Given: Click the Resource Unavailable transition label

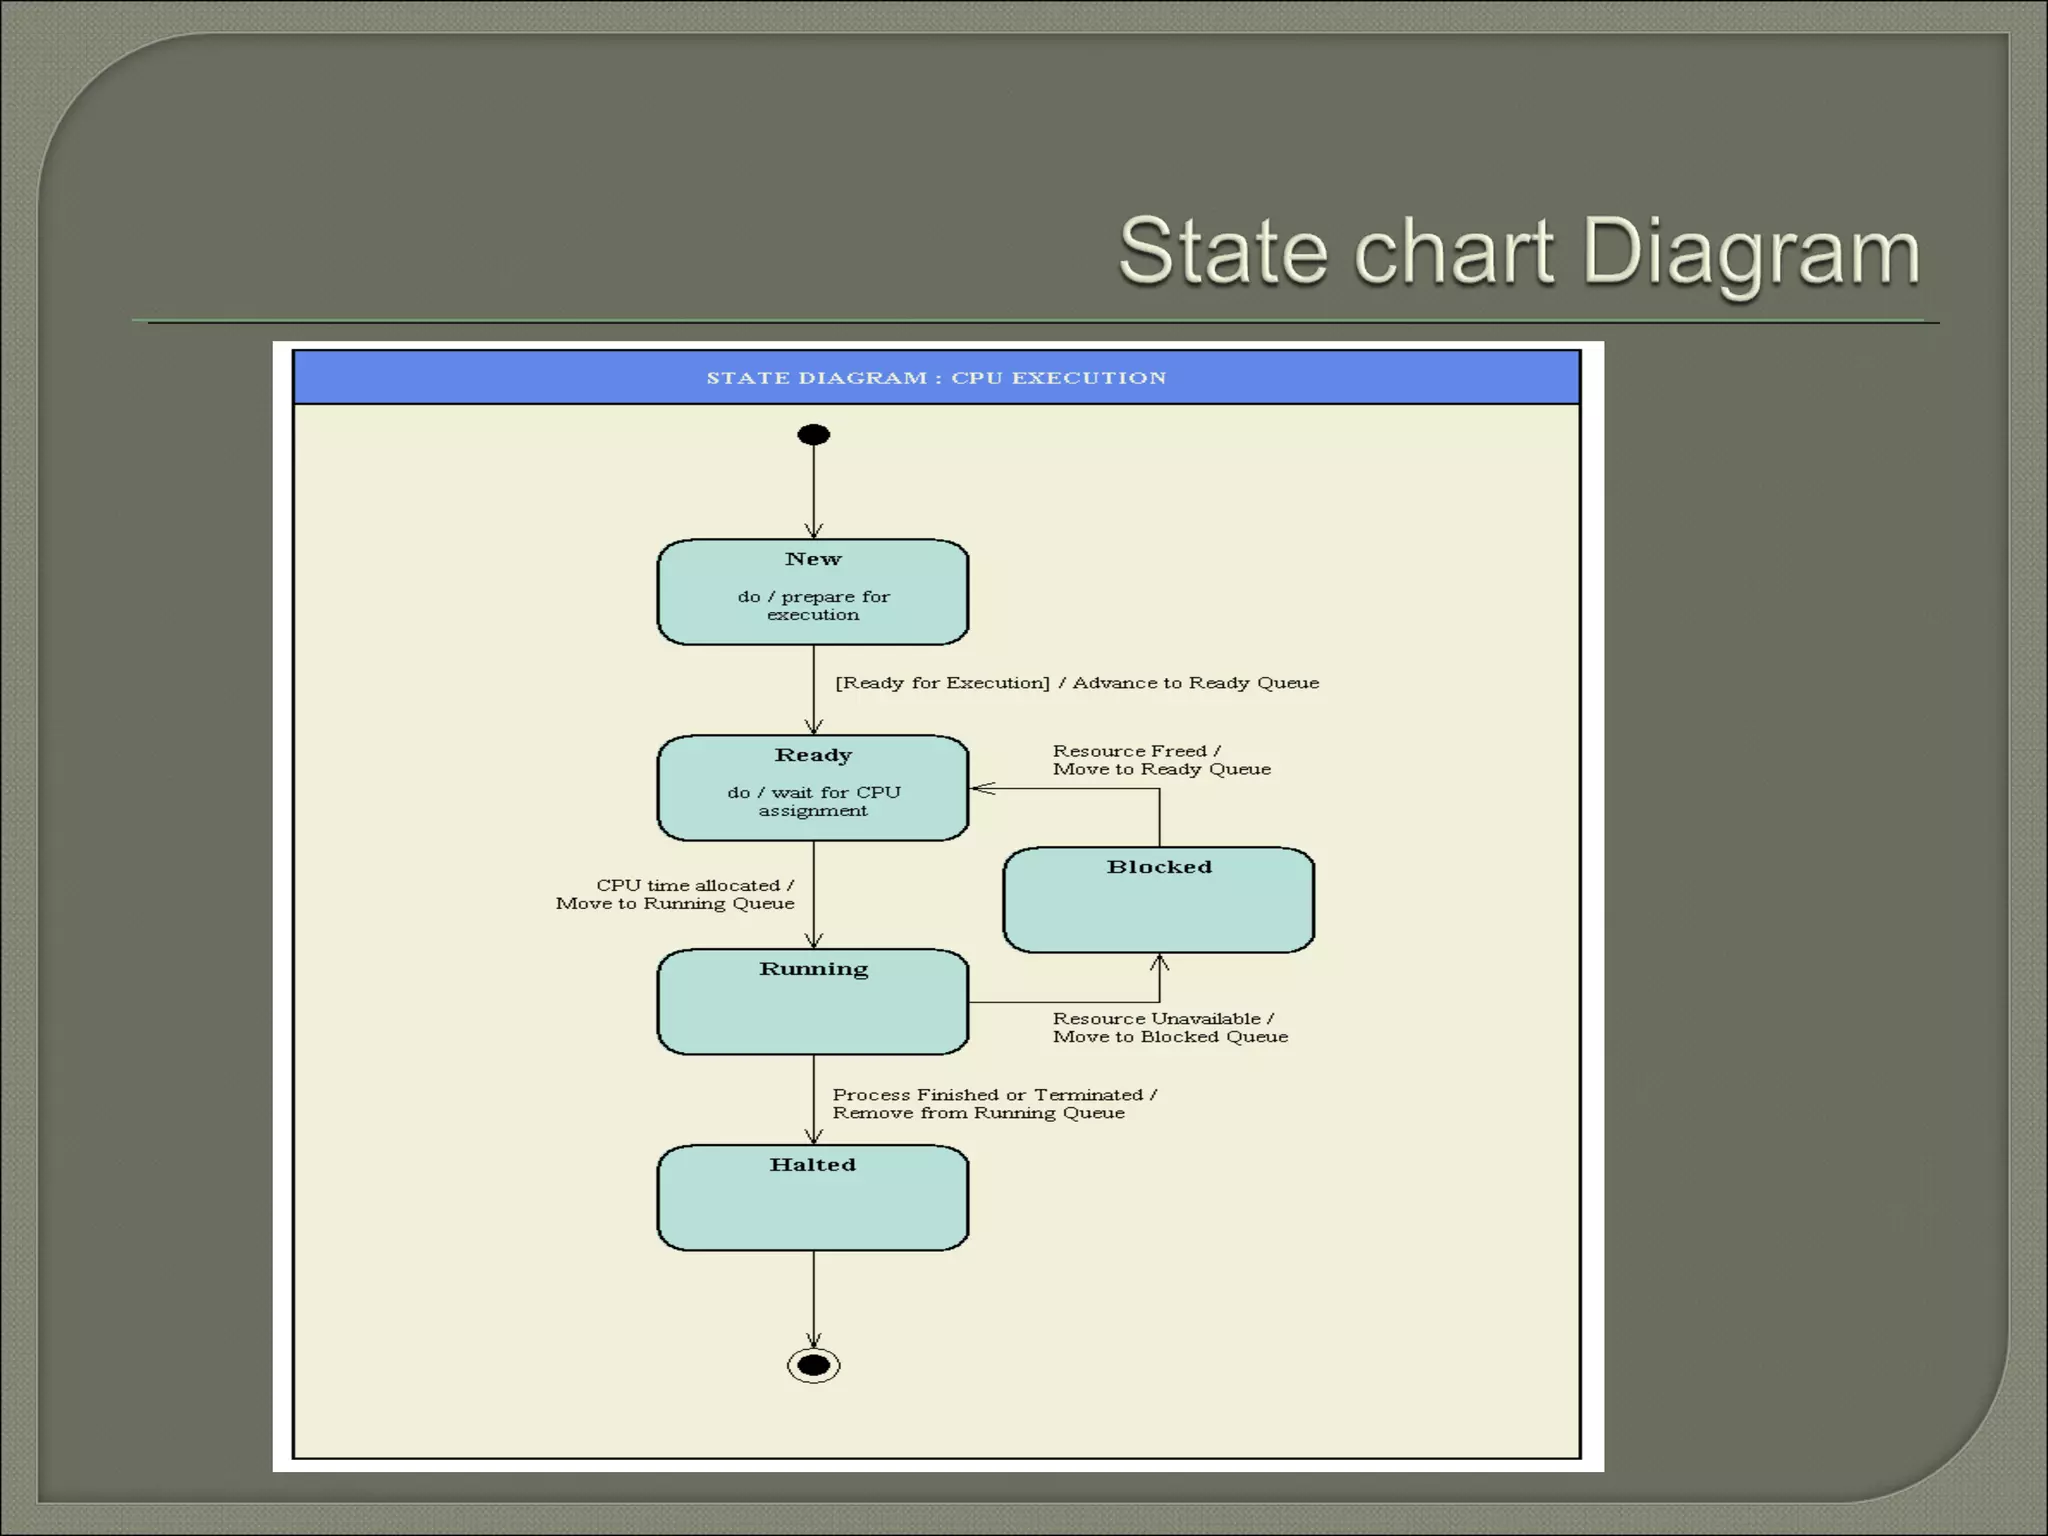Looking at the screenshot, I should [x=1170, y=1028].
